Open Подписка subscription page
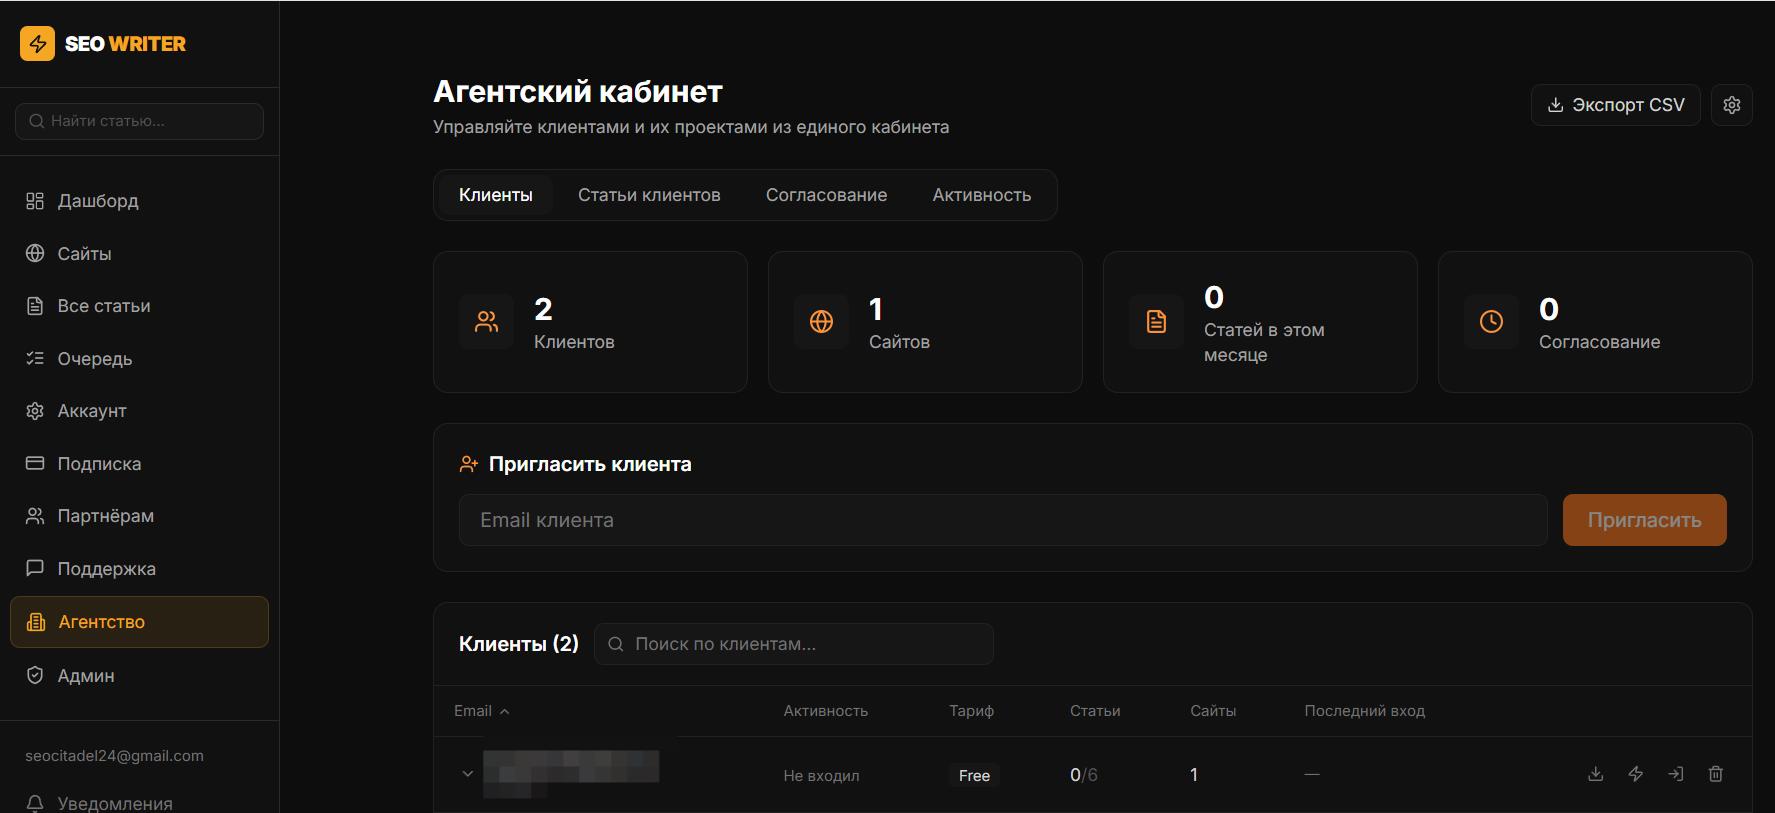This screenshot has height=813, width=1775. (x=139, y=464)
